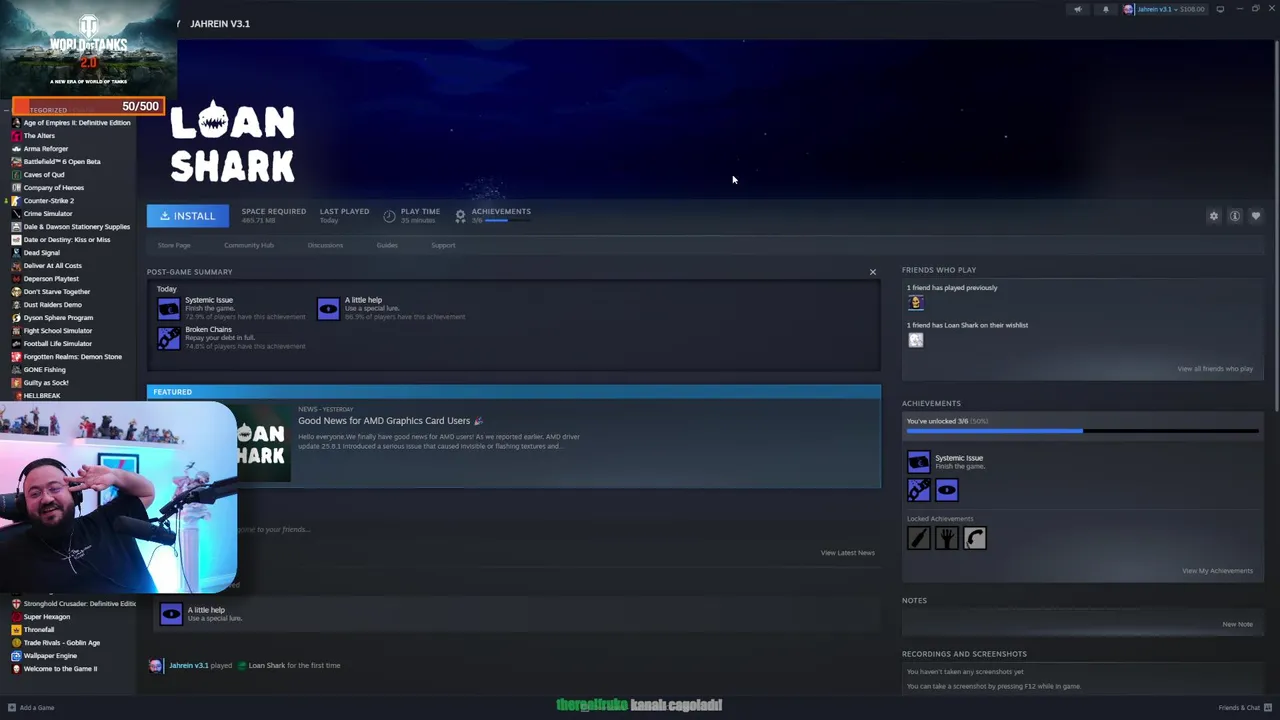The image size is (1280, 720).
Task: Select Battlefield 6 Open Beta
Action: tap(62, 161)
